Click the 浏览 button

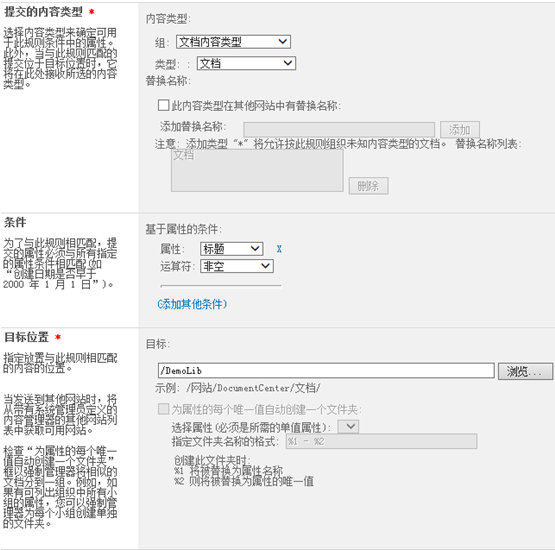pos(525,371)
